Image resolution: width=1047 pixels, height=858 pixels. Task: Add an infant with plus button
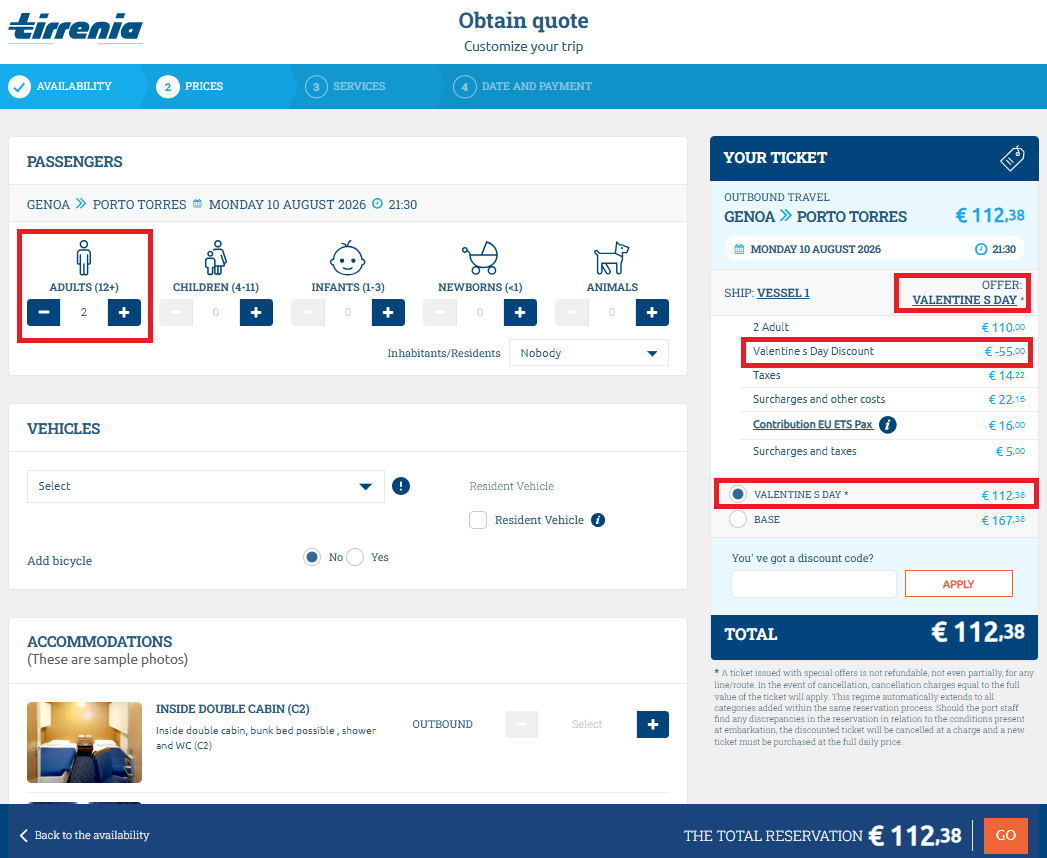388,313
